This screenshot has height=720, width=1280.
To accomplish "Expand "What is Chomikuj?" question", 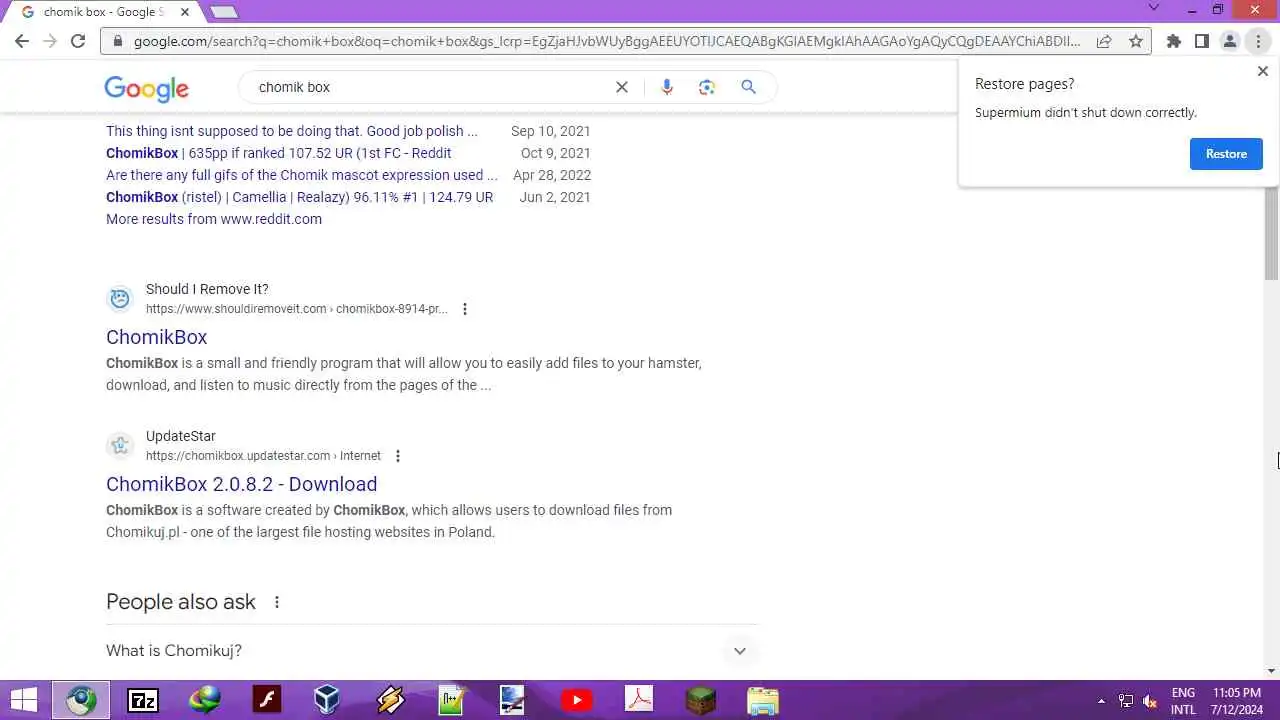I will [x=431, y=651].
